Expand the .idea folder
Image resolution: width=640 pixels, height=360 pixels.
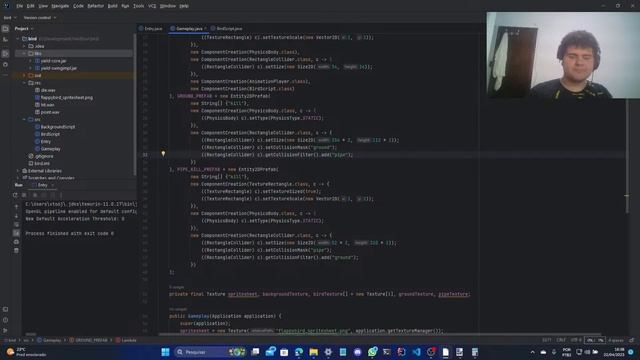pos(24,46)
